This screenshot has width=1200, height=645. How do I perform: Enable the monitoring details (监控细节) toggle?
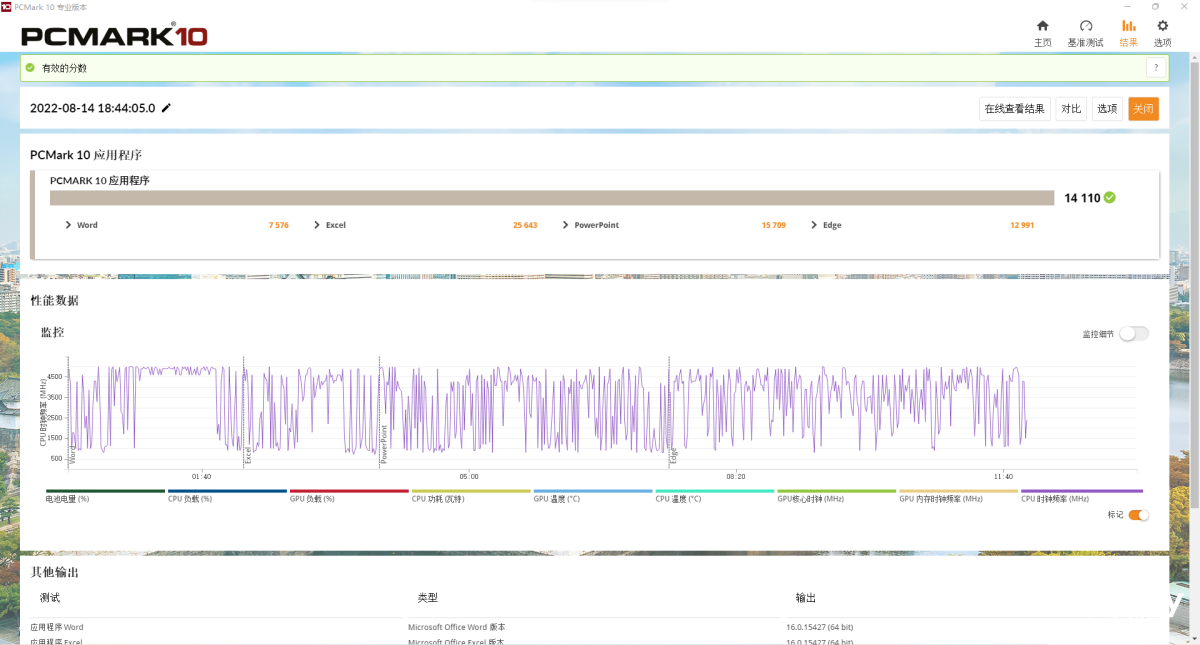click(1133, 334)
